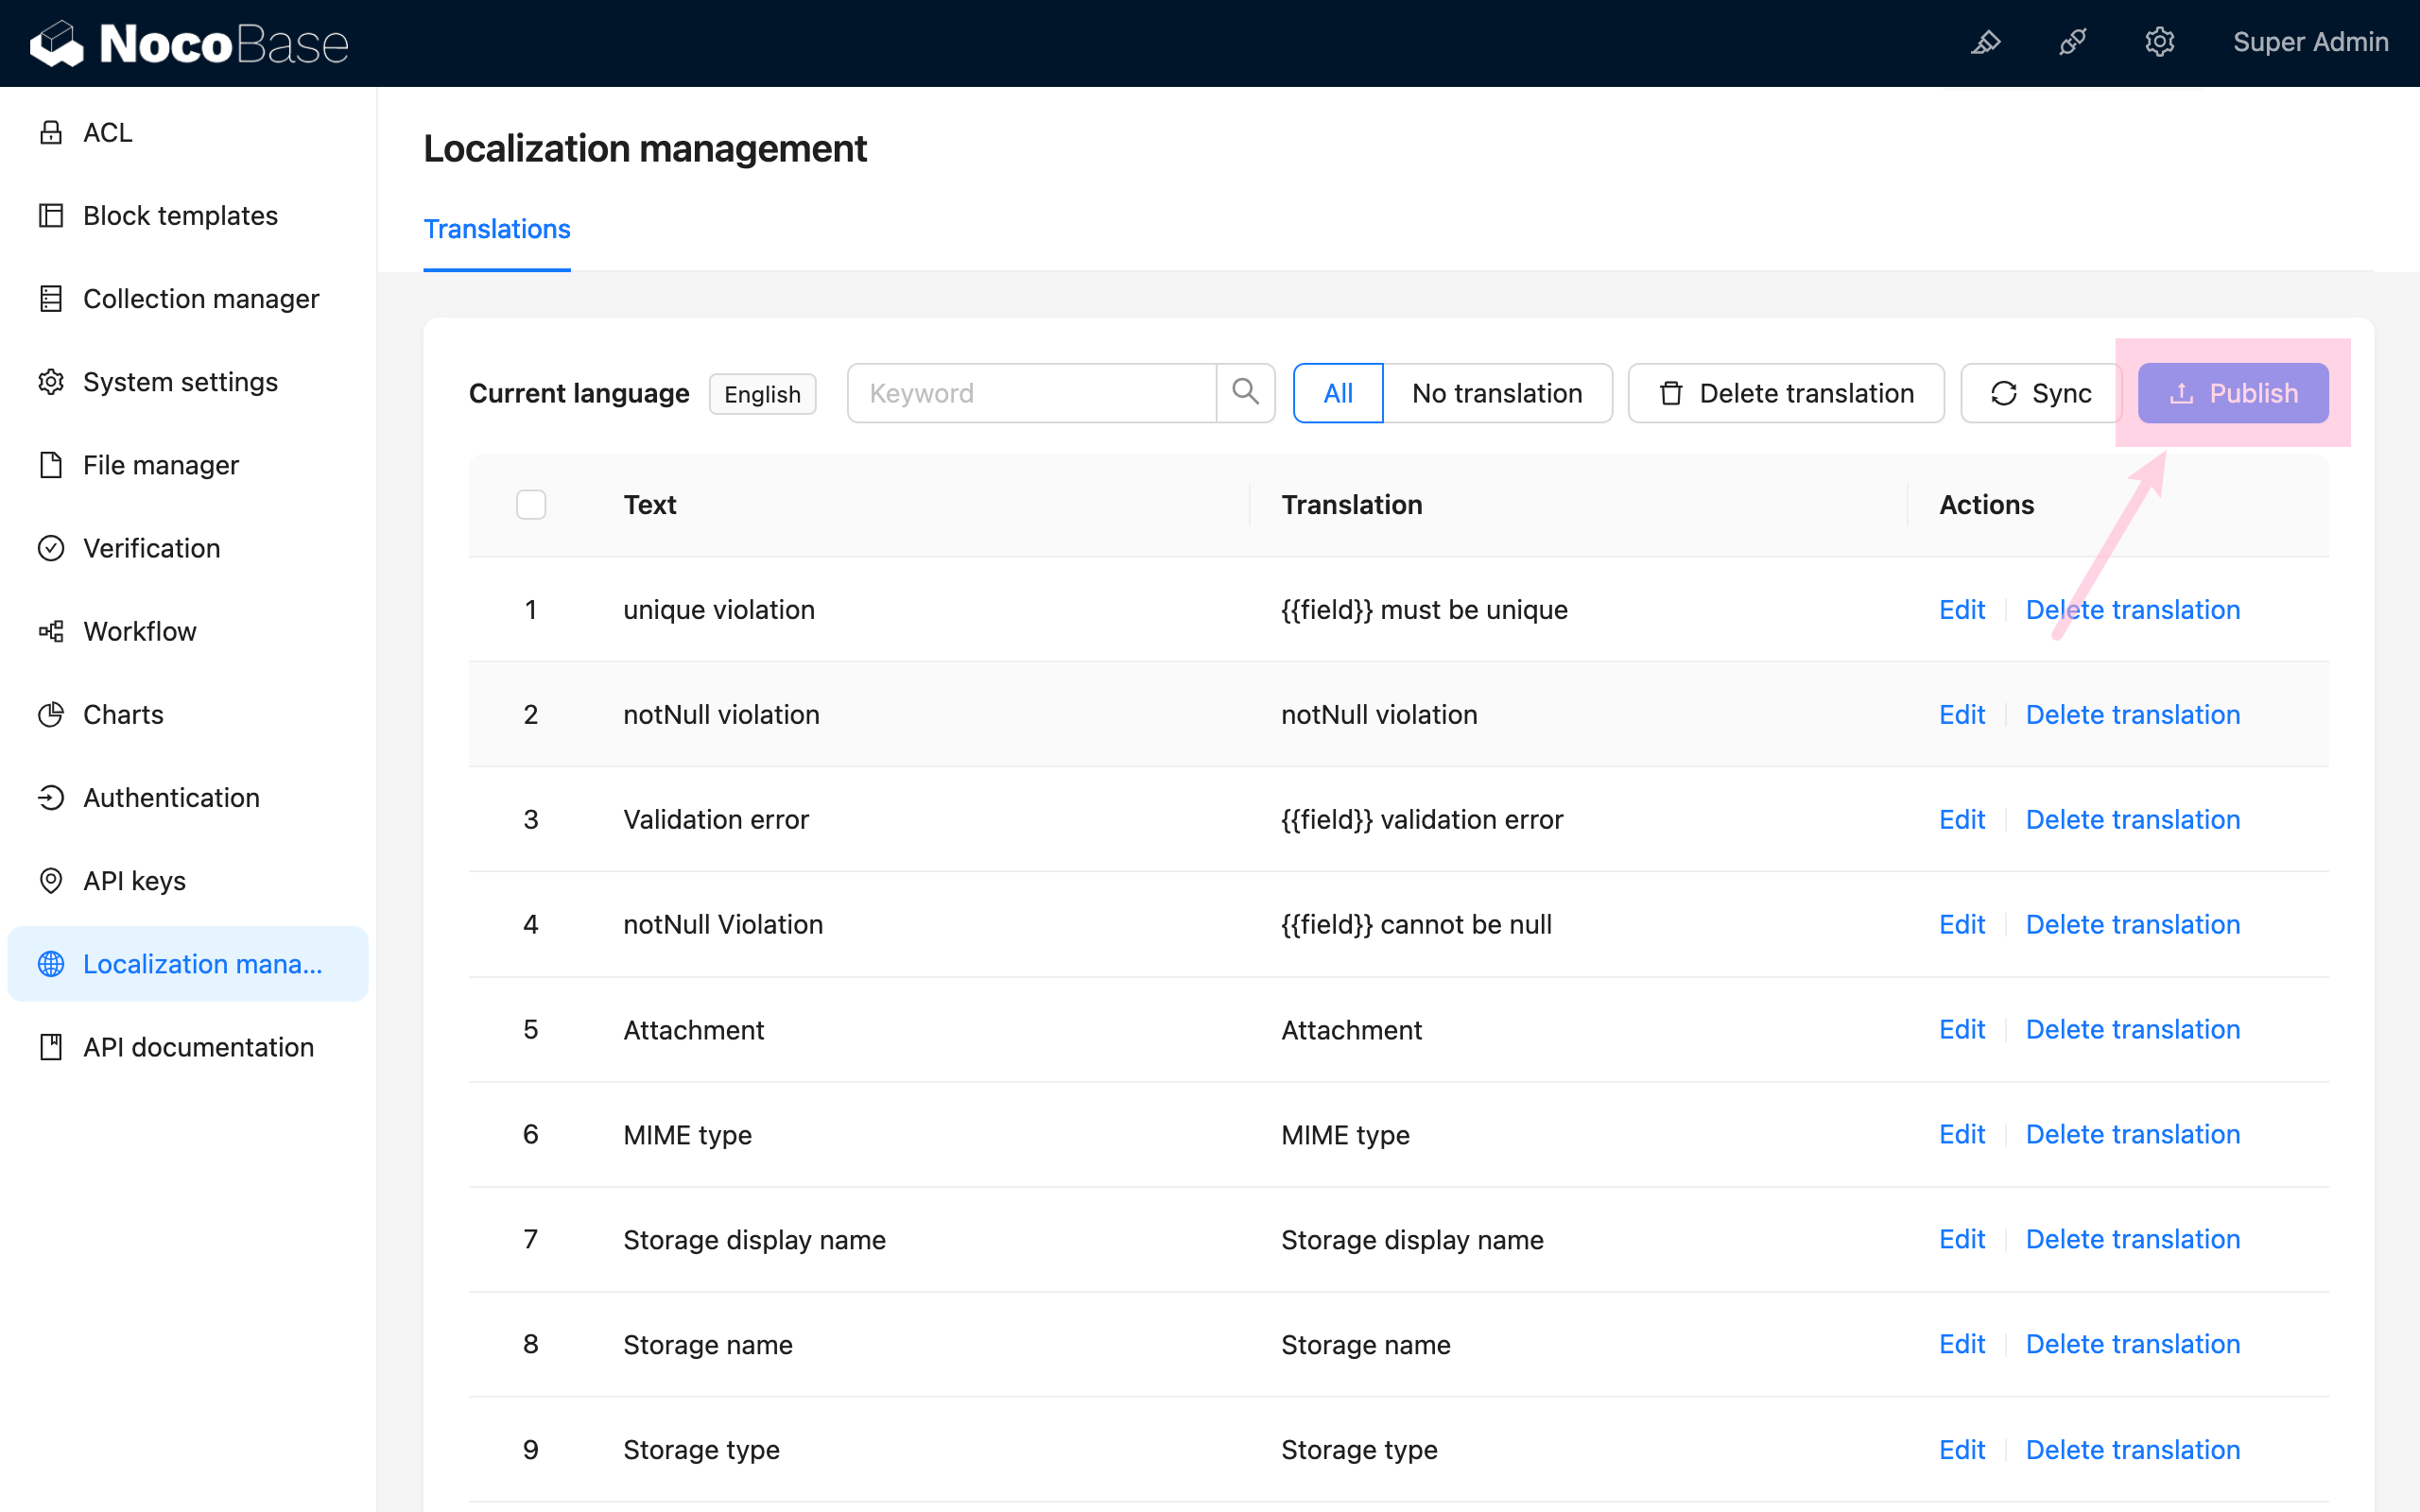This screenshot has height=1512, width=2420.
Task: Open Workflow from the sidebar
Action: pos(139,631)
